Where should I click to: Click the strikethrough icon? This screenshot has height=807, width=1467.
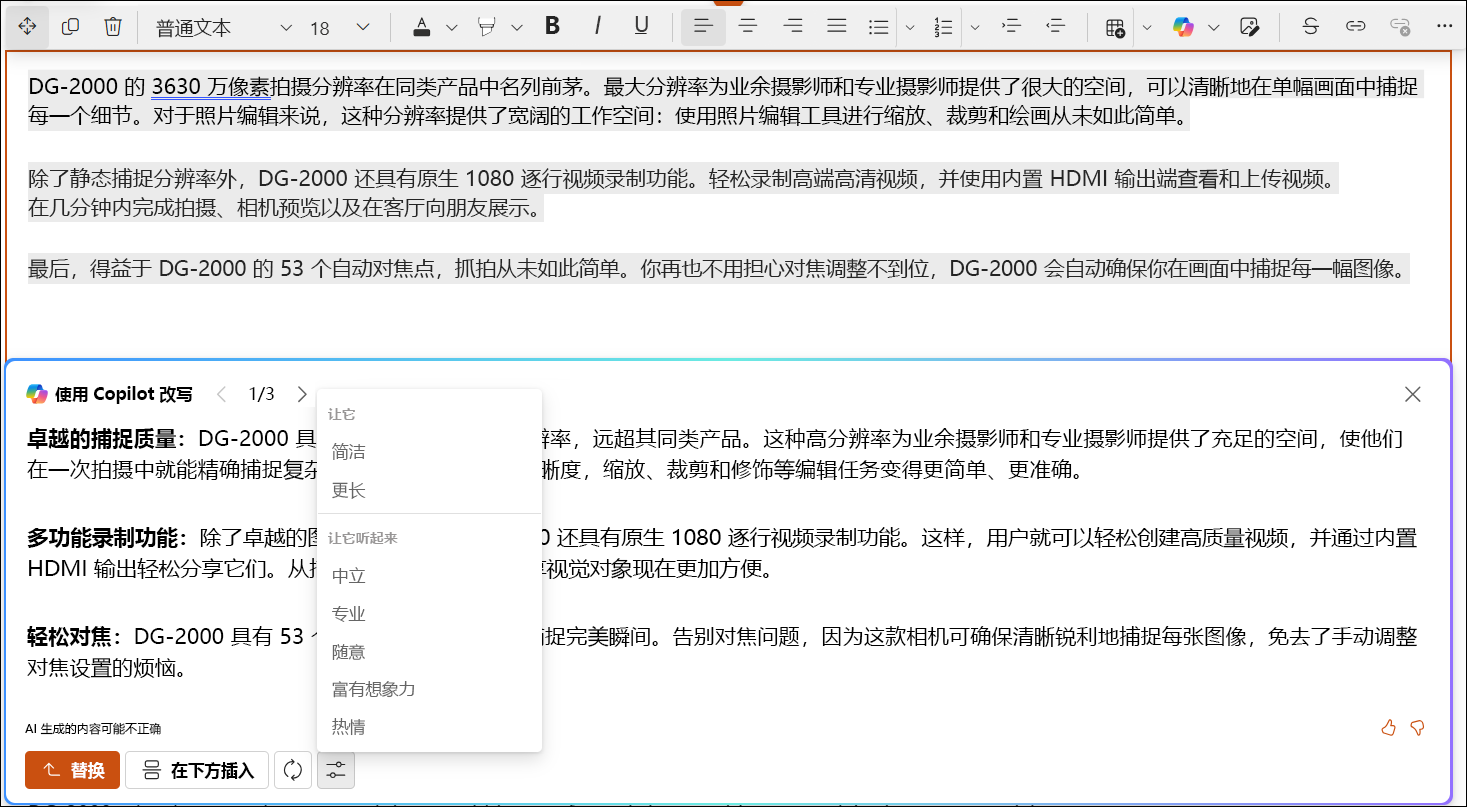1311,27
